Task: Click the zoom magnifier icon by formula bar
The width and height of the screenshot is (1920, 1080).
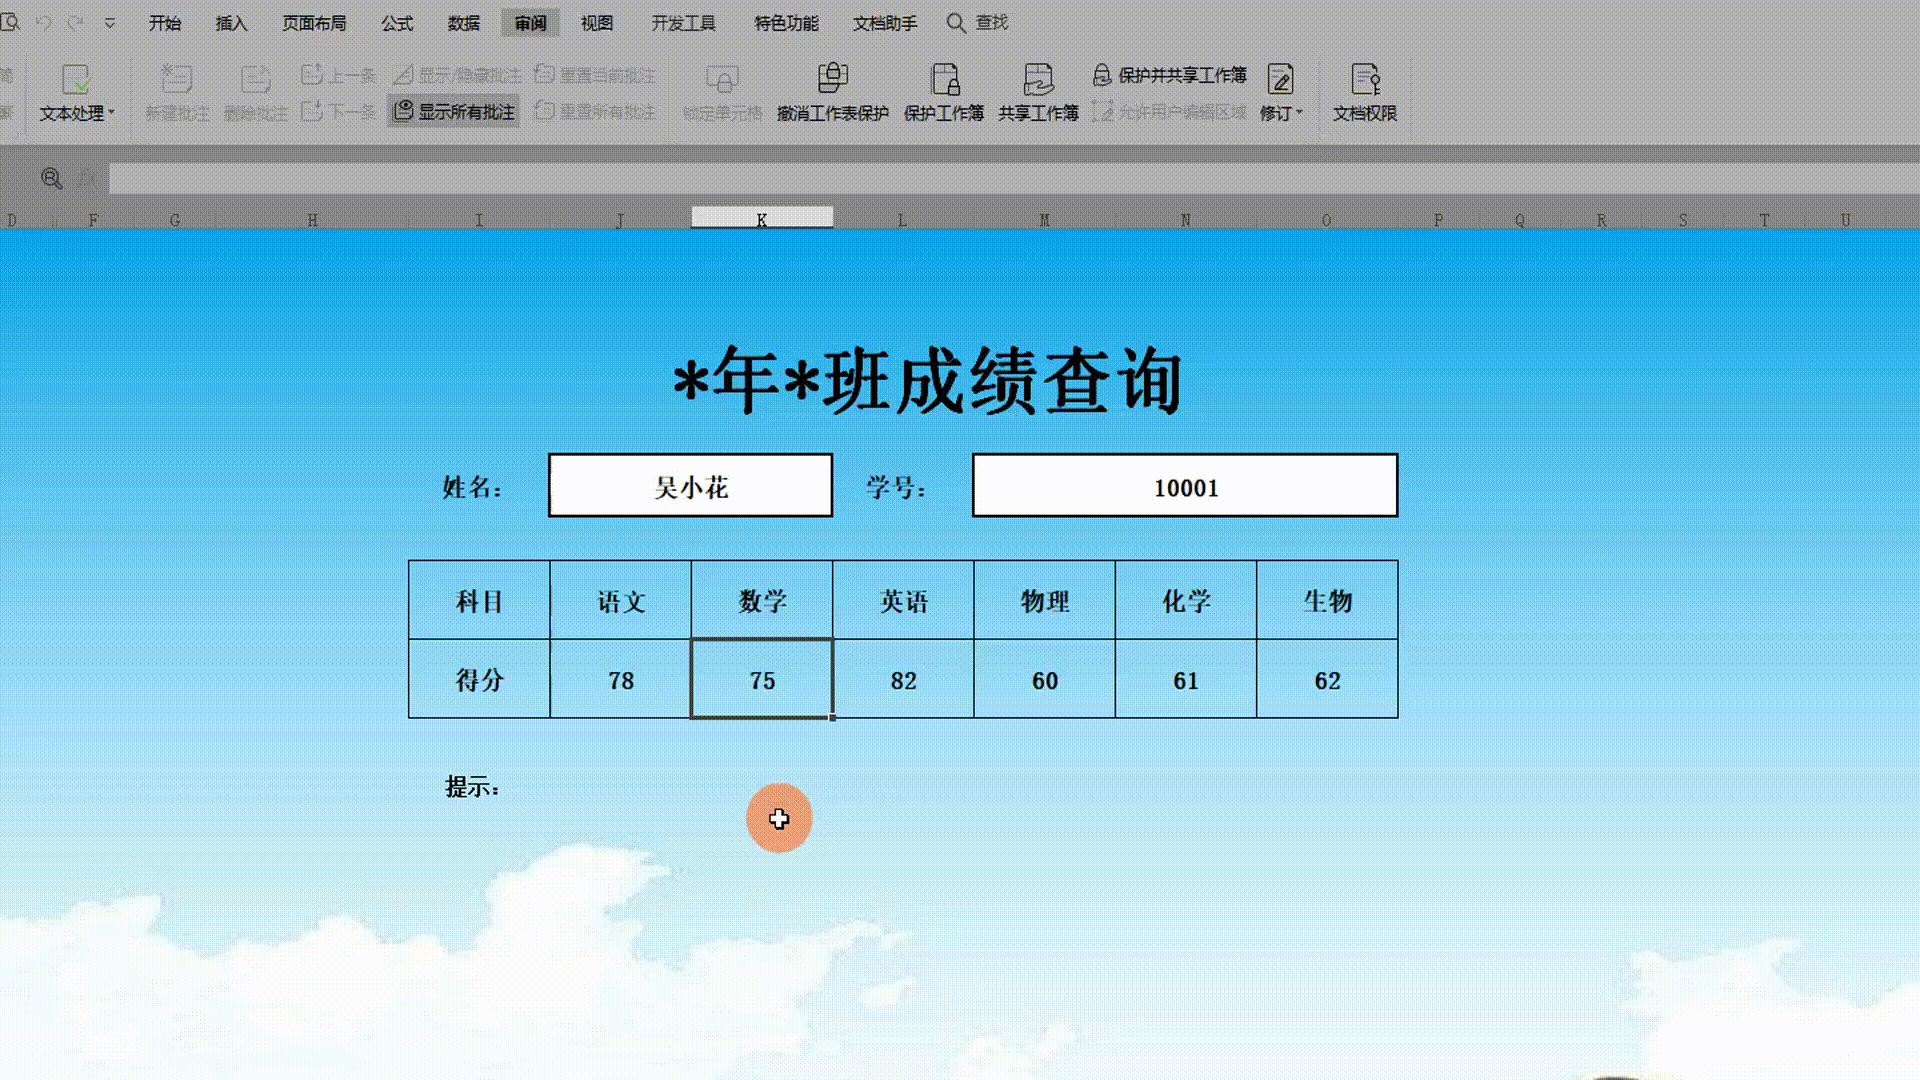Action: 52,178
